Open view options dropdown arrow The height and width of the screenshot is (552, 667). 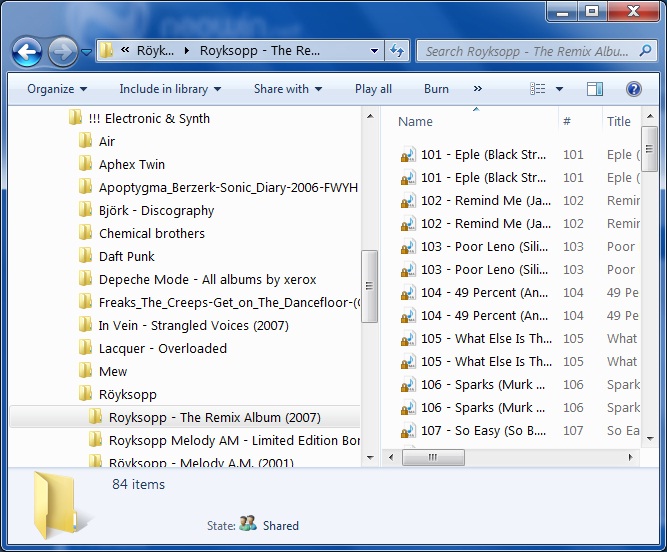[559, 89]
